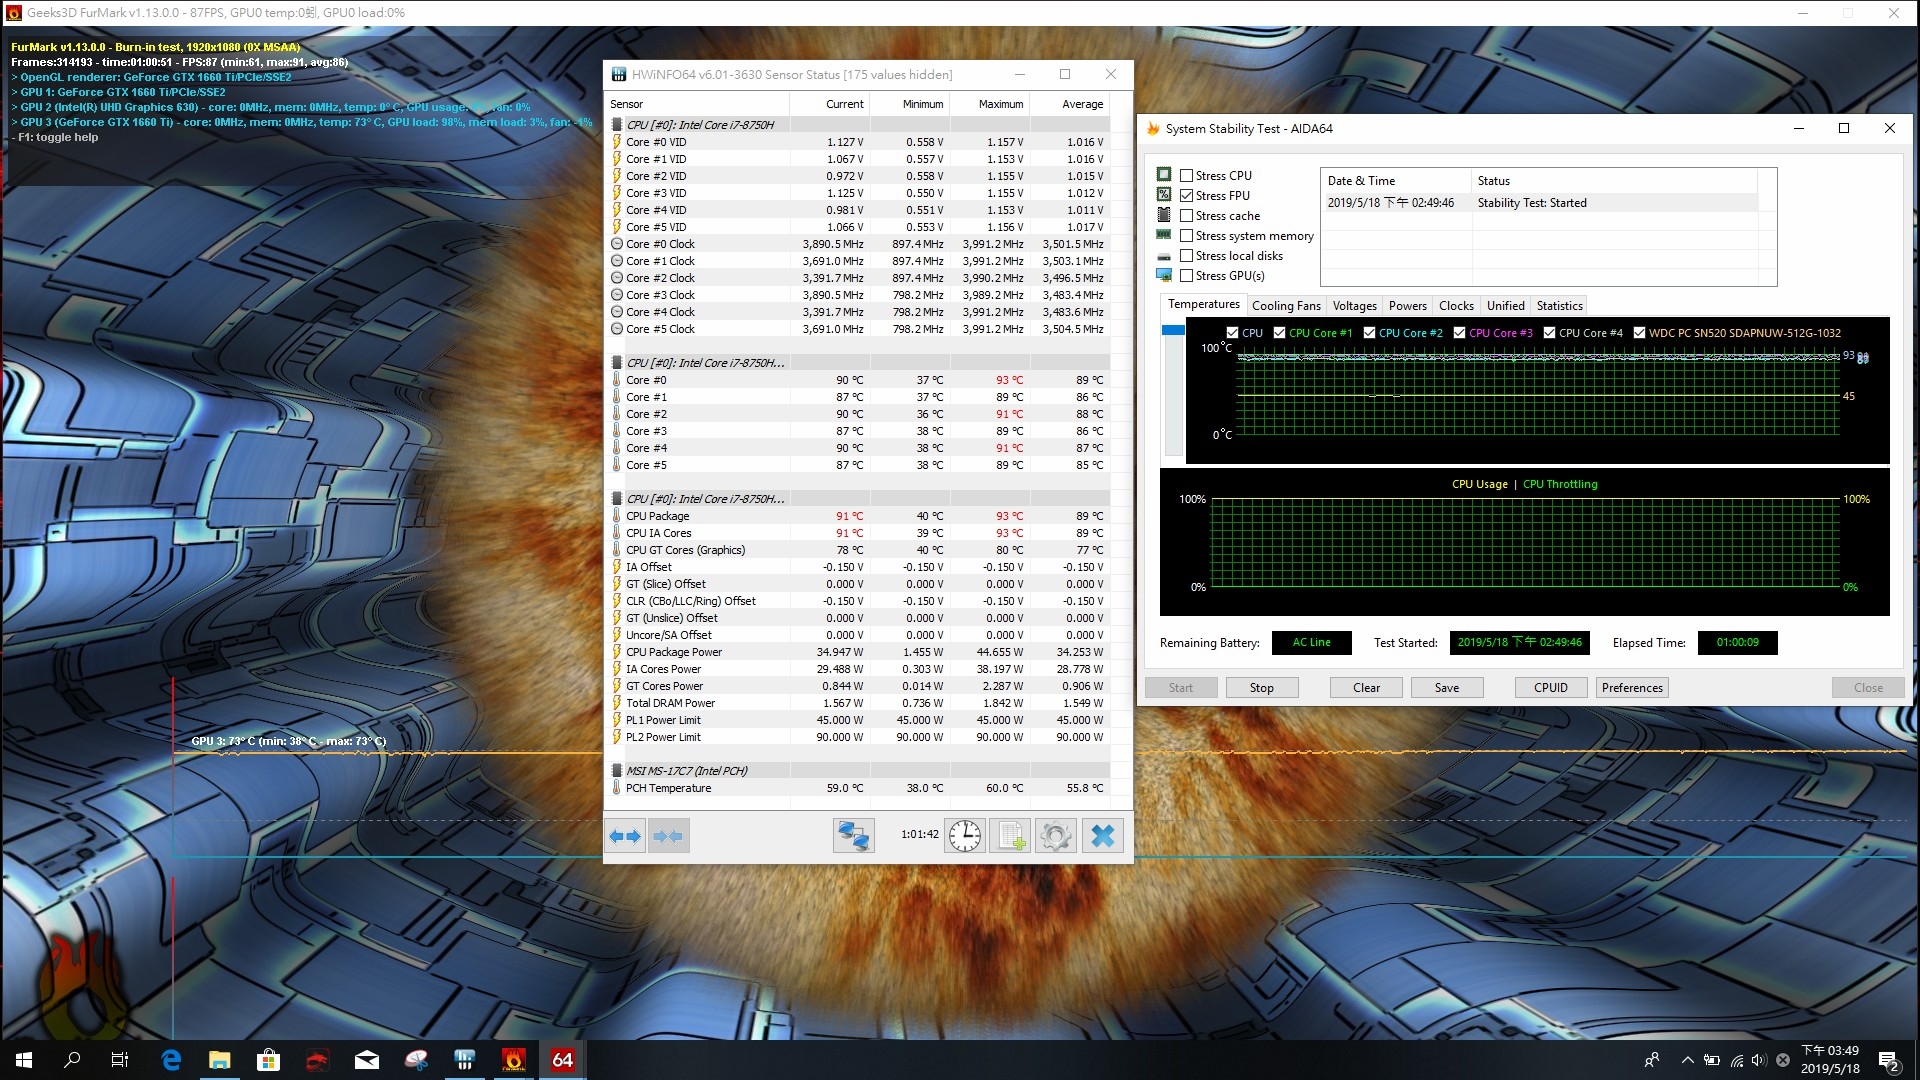This screenshot has width=1920, height=1080.
Task: Open the notification center icon
Action: coord(1889,1061)
